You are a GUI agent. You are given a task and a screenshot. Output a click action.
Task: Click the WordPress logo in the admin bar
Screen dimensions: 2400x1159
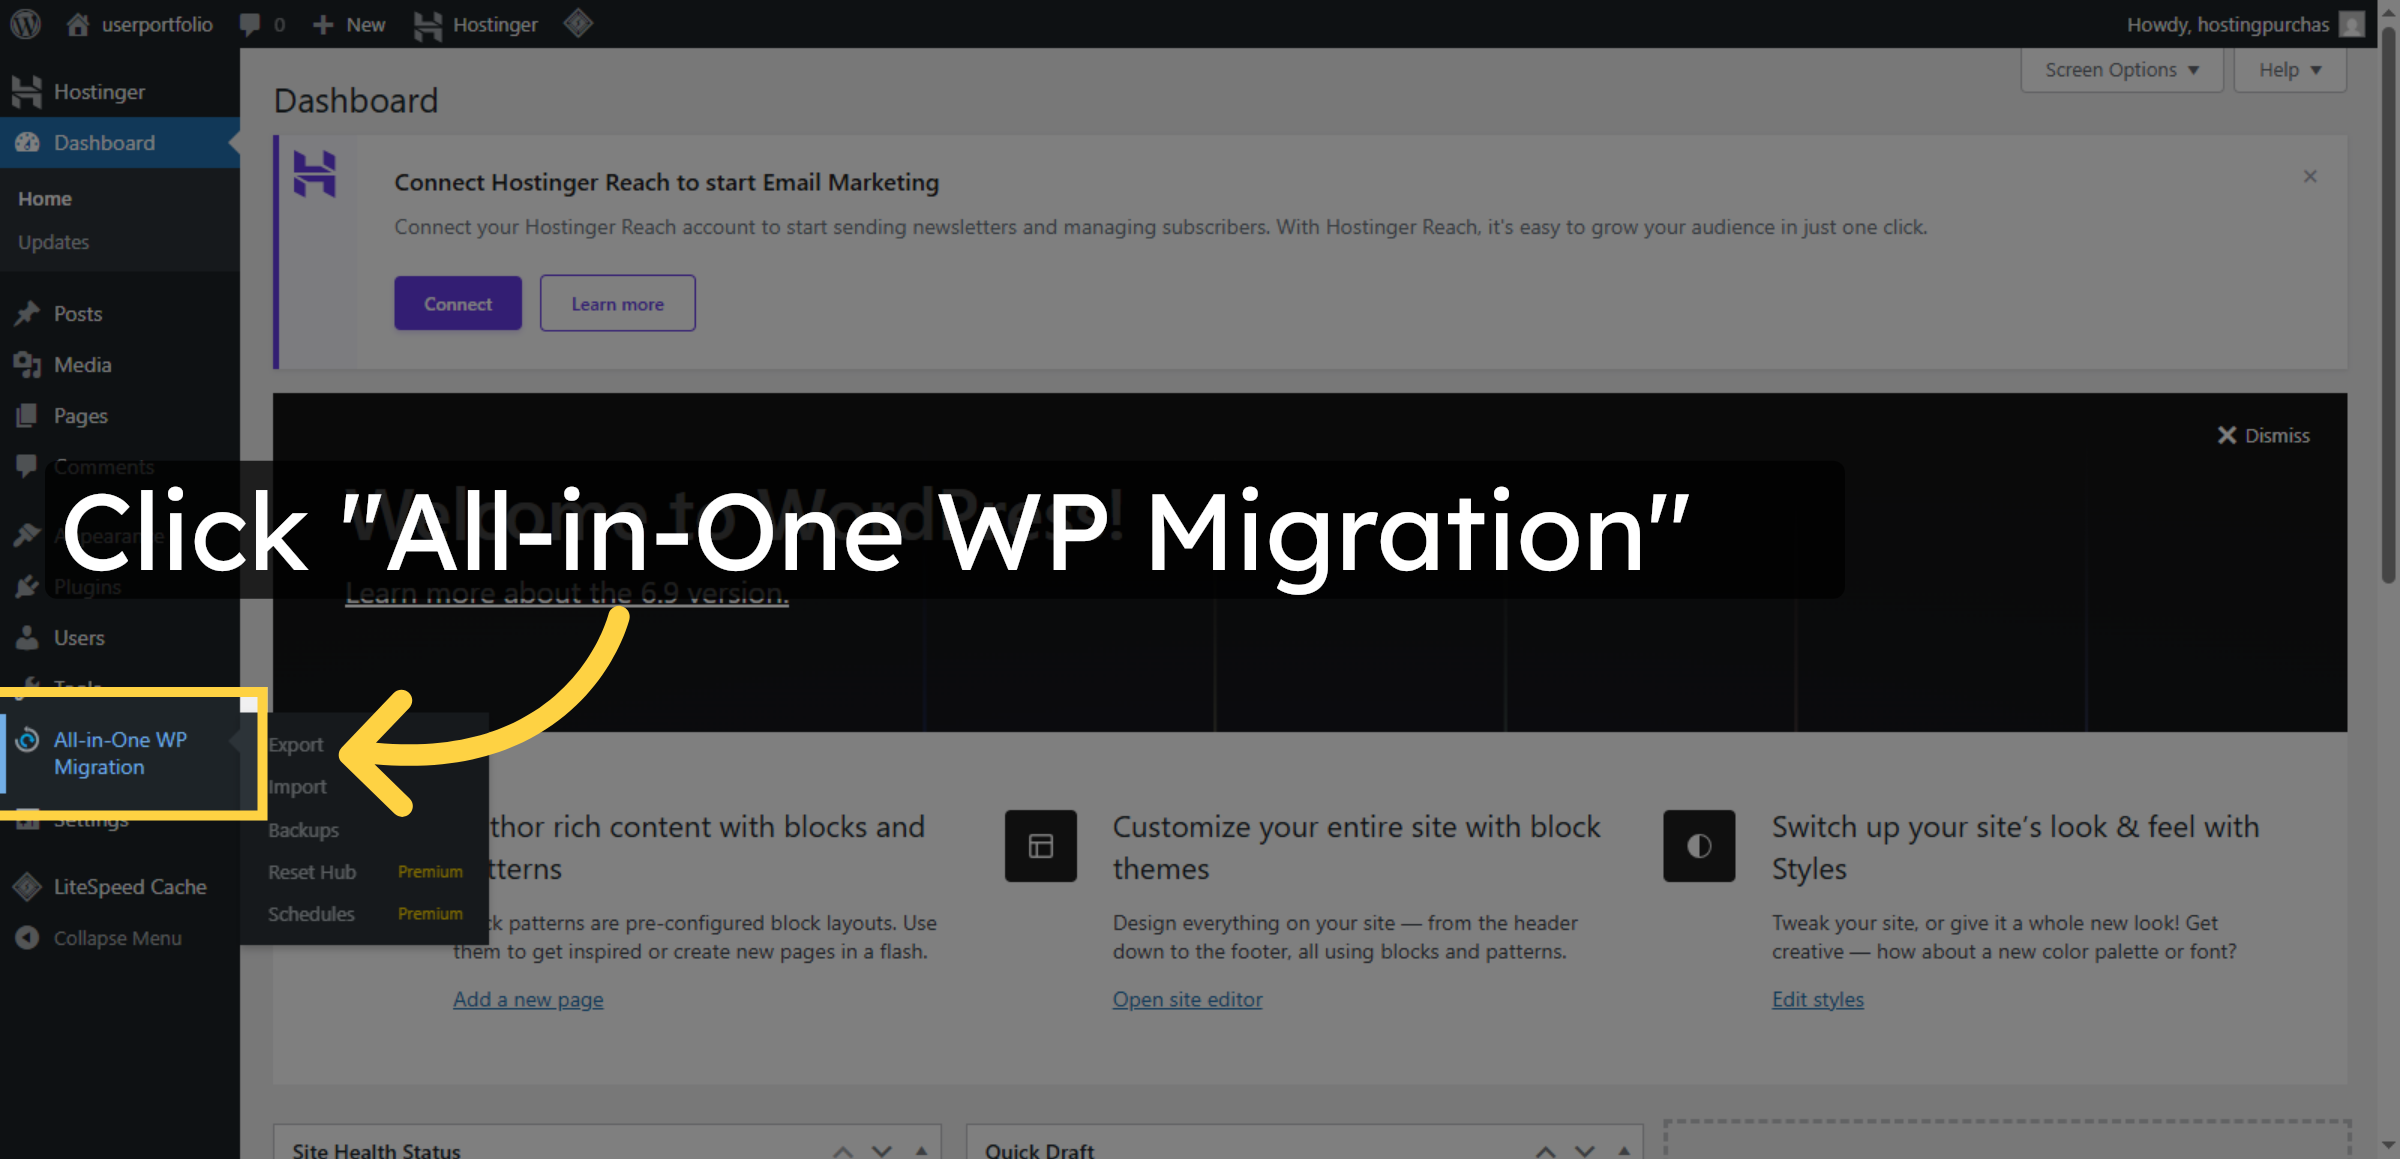[24, 24]
